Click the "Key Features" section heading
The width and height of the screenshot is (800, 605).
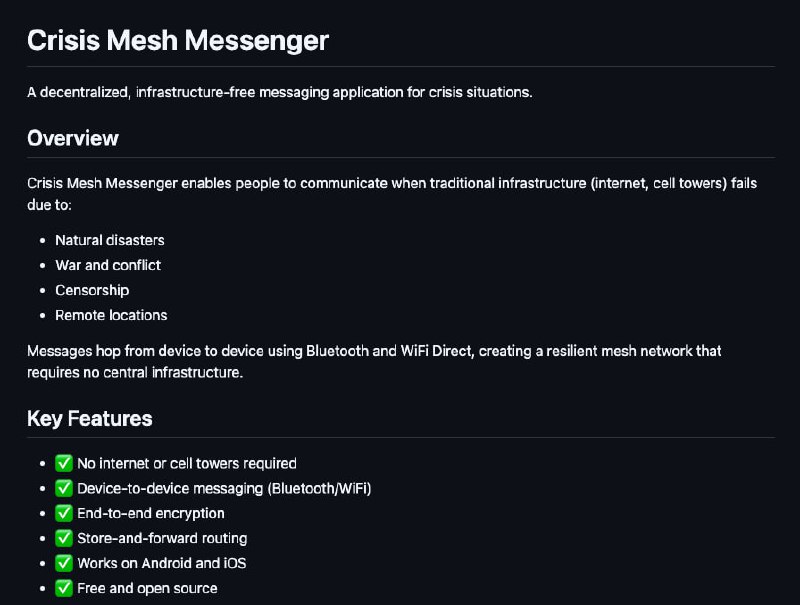pyautogui.click(x=90, y=418)
